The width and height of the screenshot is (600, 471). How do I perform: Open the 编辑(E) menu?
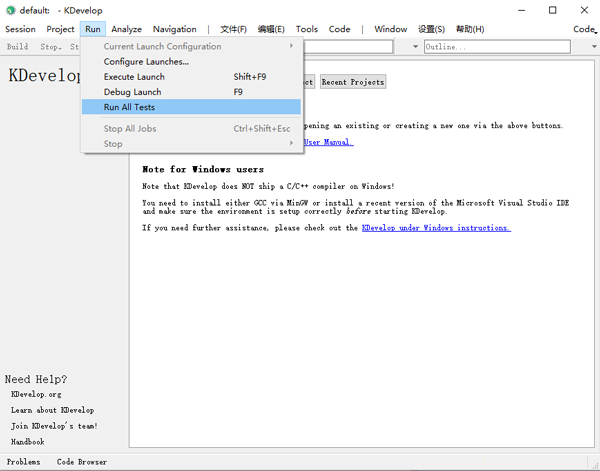click(271, 29)
